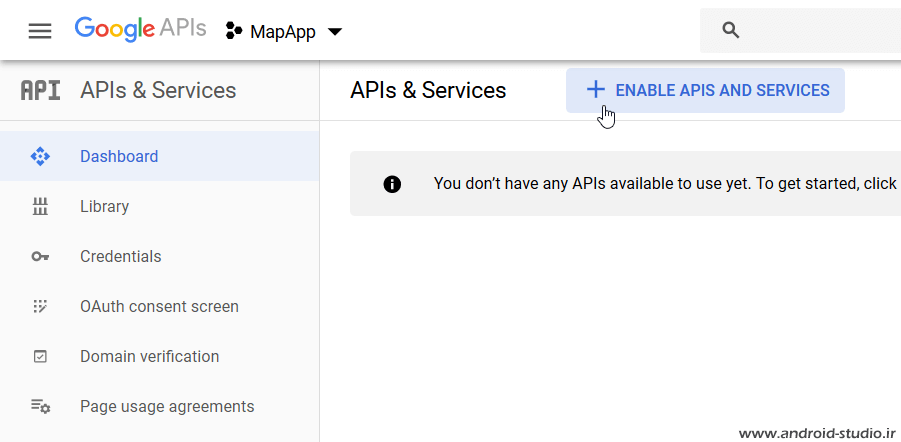Click the search magnifier icon

730,30
